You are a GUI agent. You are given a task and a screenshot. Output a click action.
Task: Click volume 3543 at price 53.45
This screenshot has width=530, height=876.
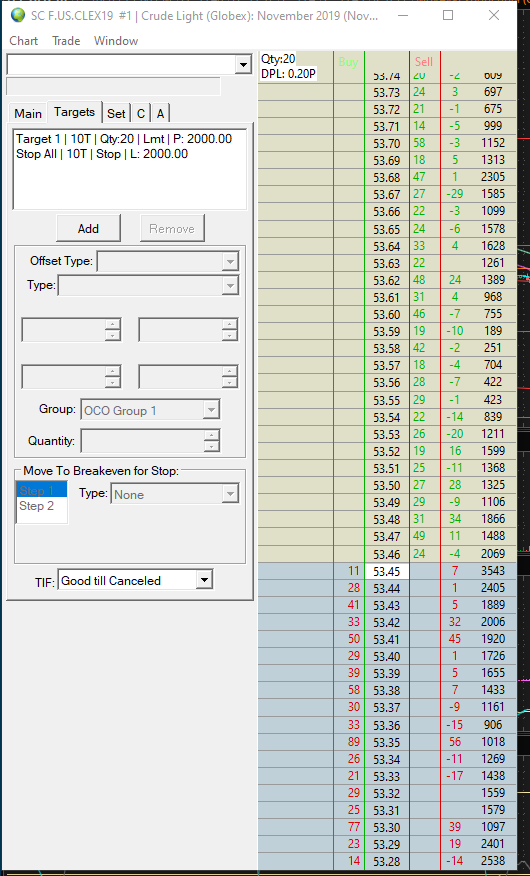click(x=493, y=571)
